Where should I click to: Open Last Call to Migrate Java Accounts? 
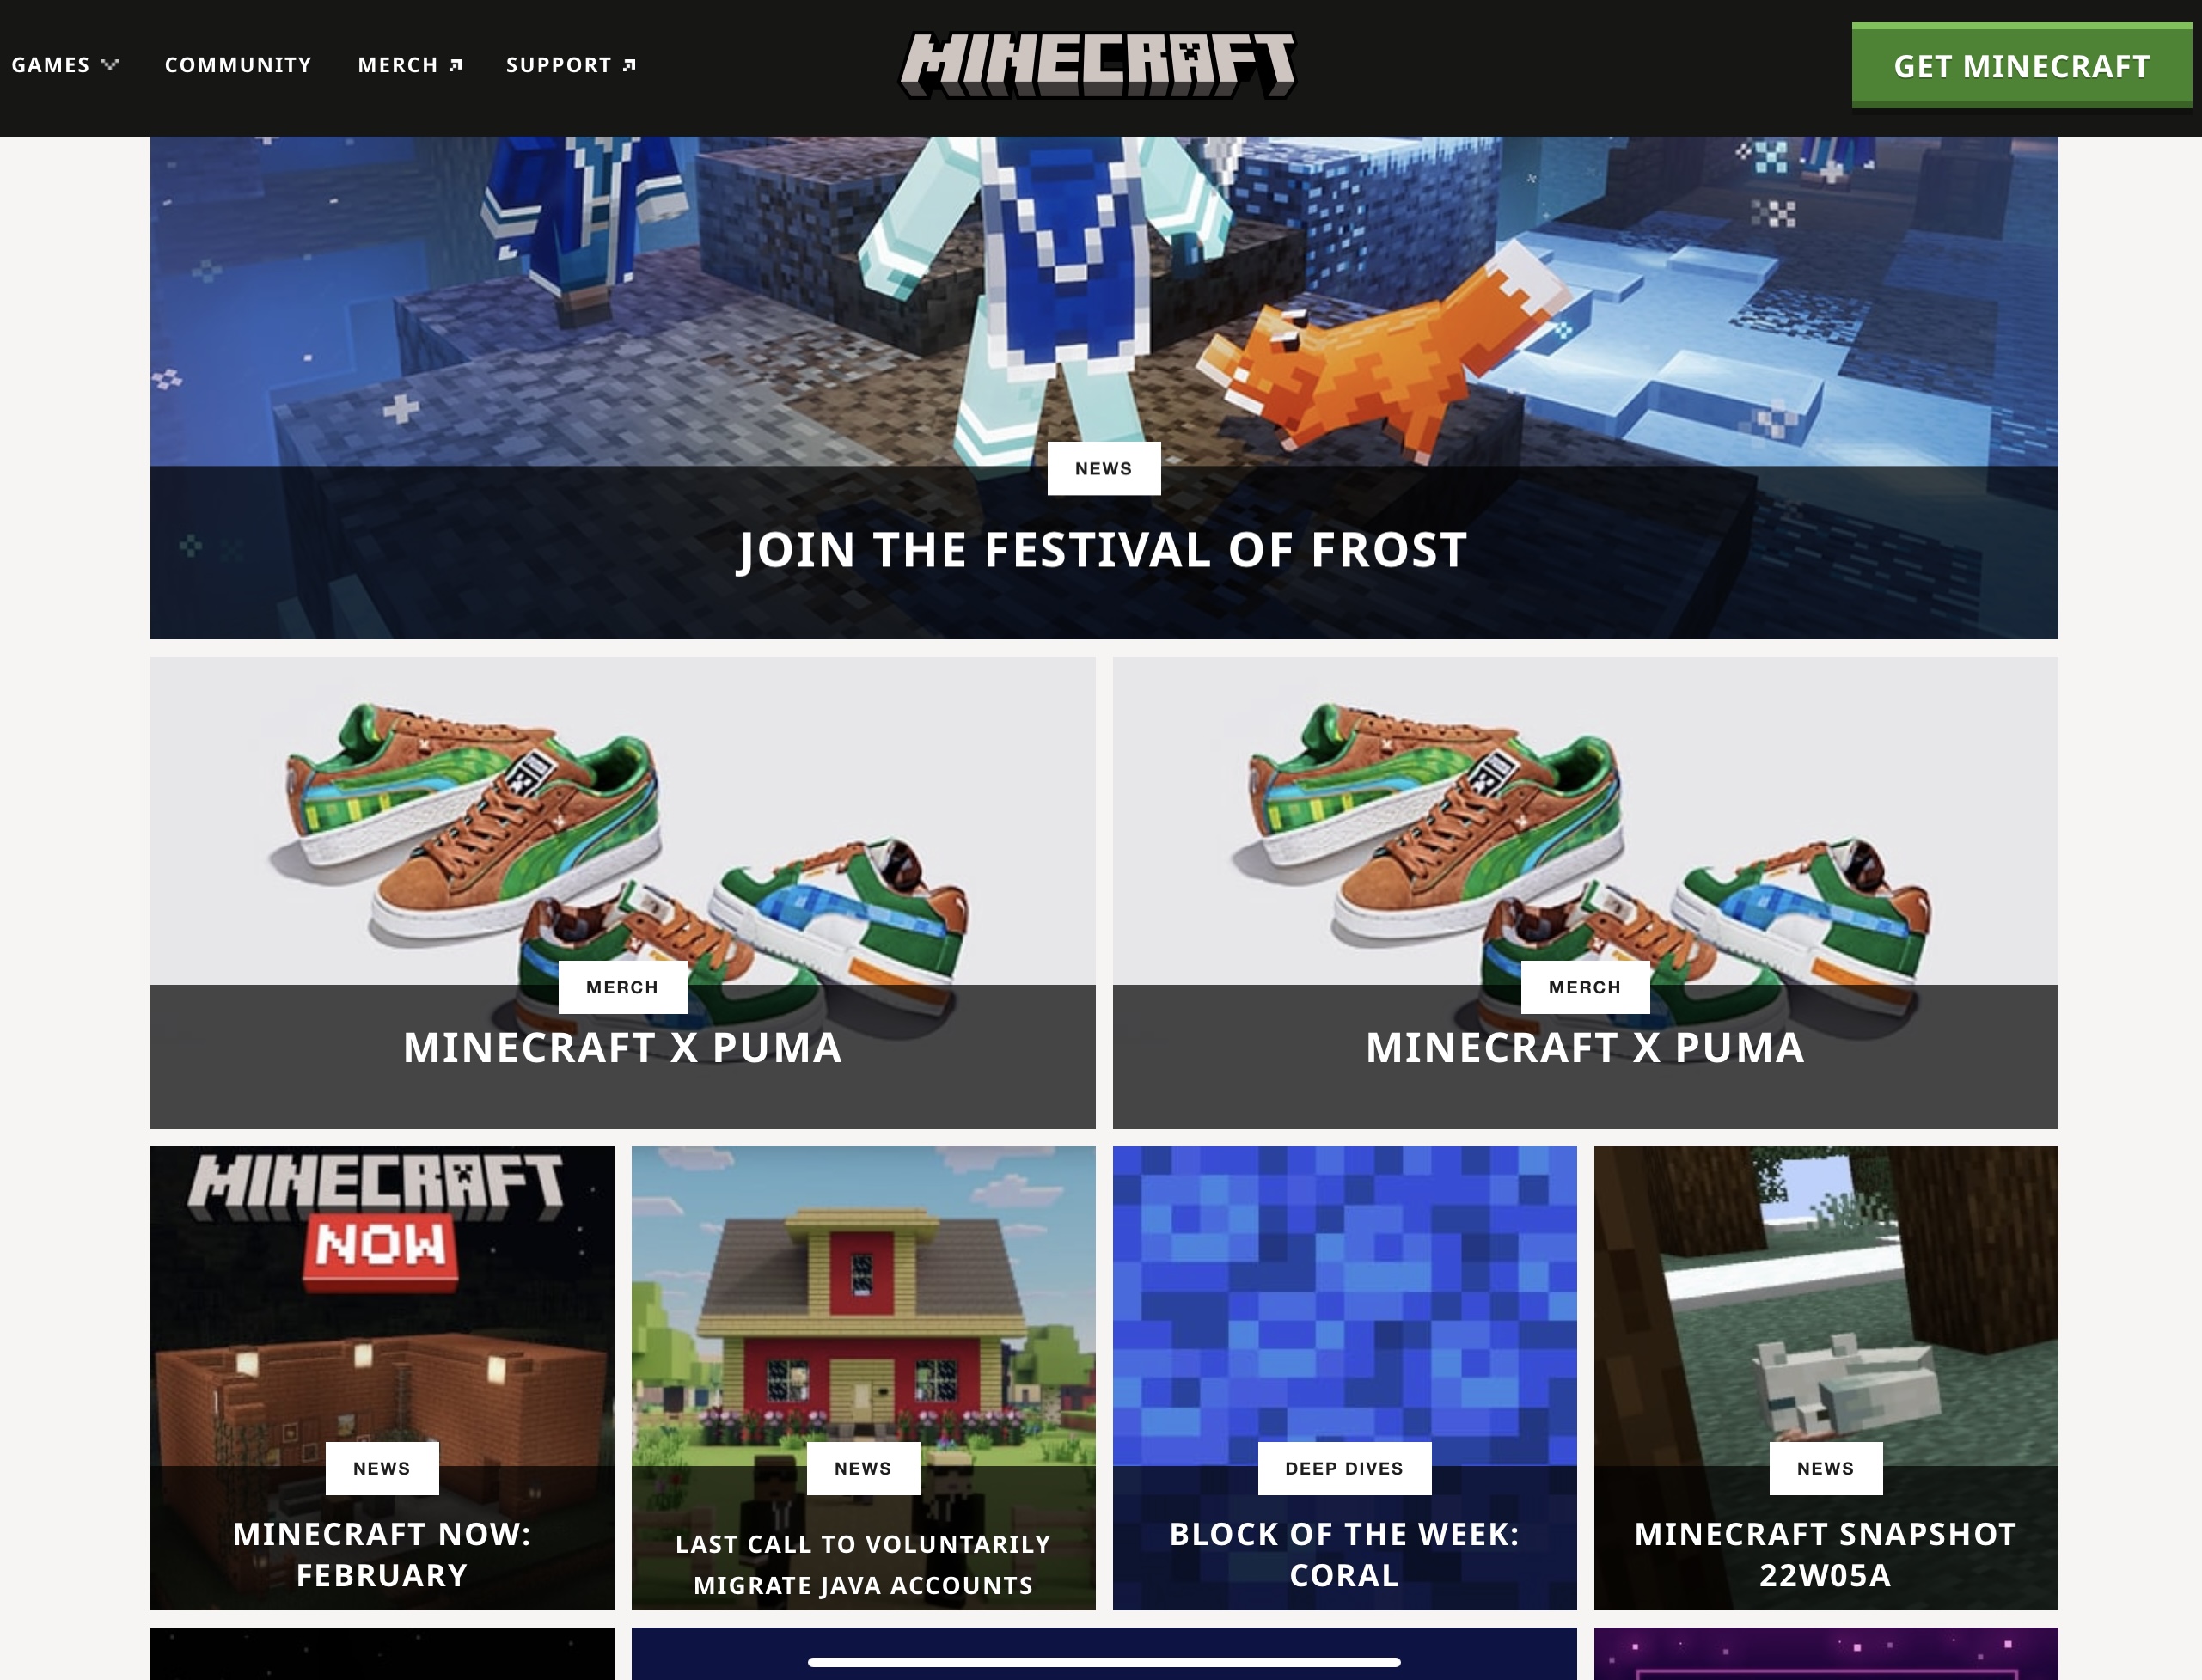point(863,1564)
